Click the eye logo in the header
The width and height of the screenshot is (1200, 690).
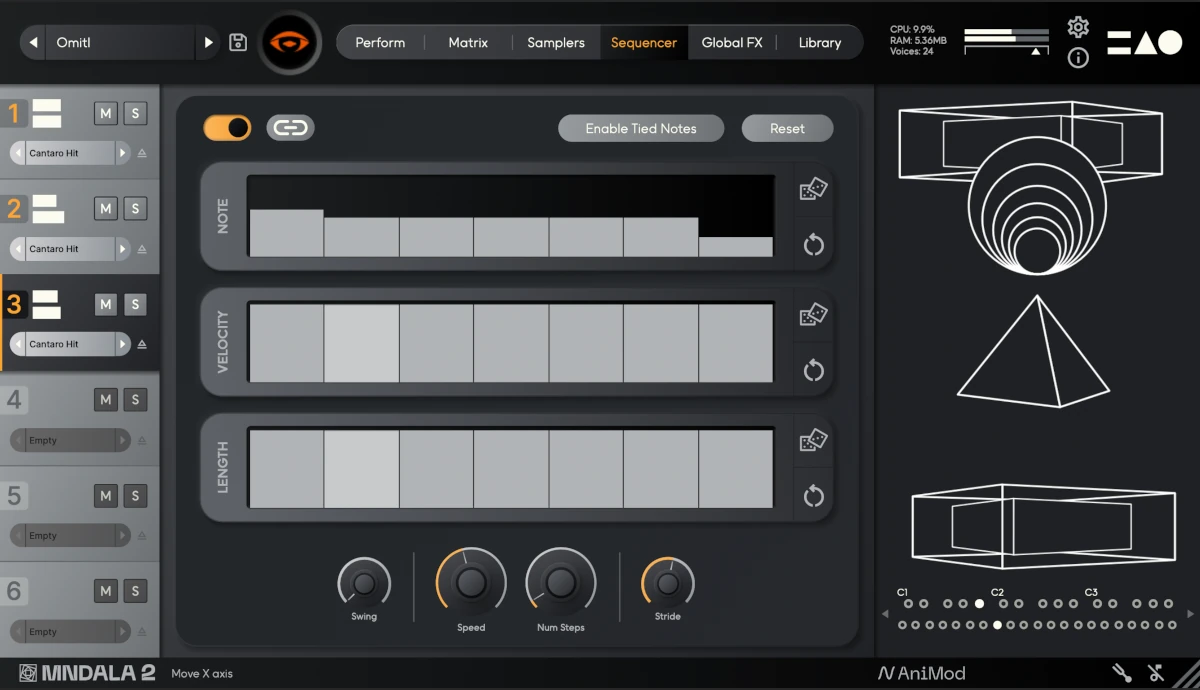[290, 41]
